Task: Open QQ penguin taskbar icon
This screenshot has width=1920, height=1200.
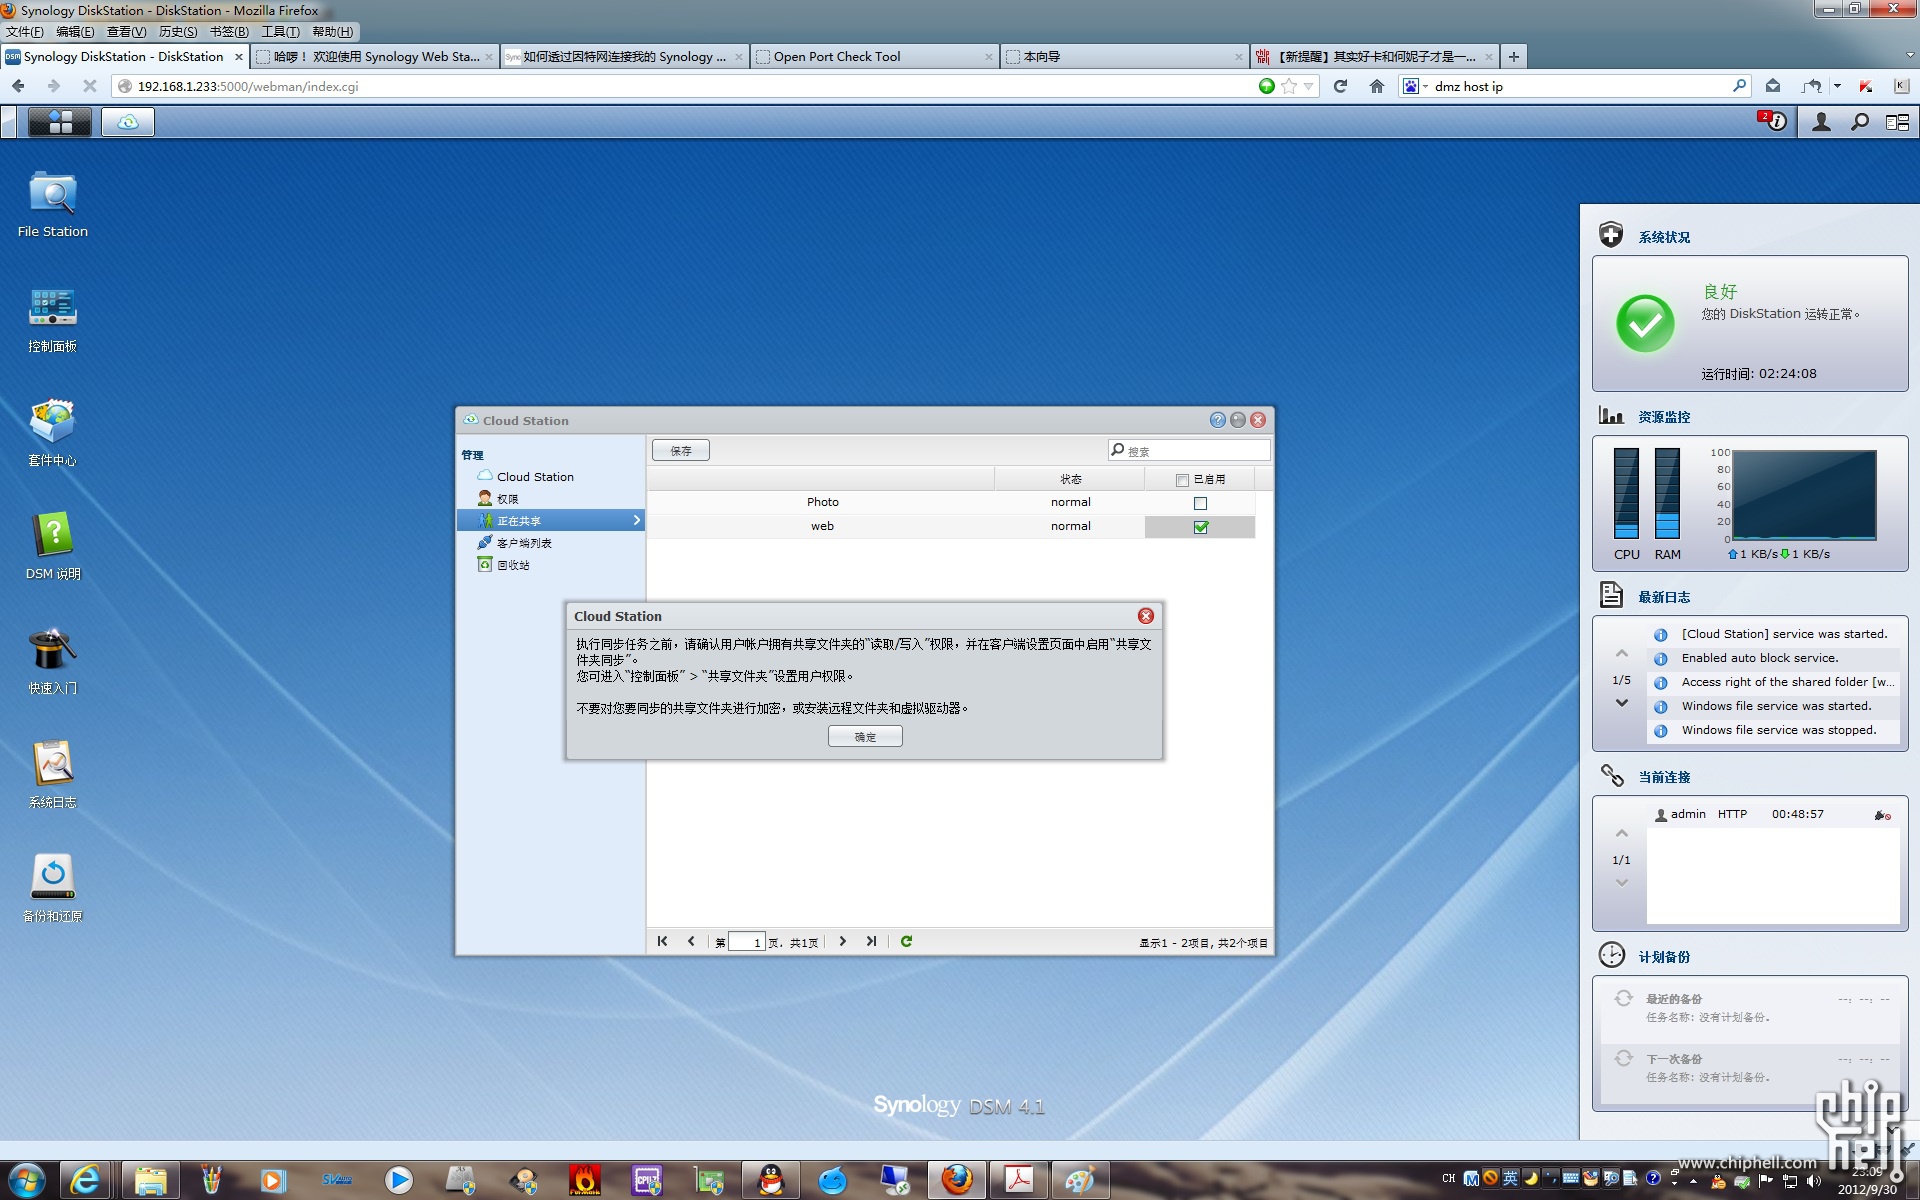Action: tap(771, 1181)
